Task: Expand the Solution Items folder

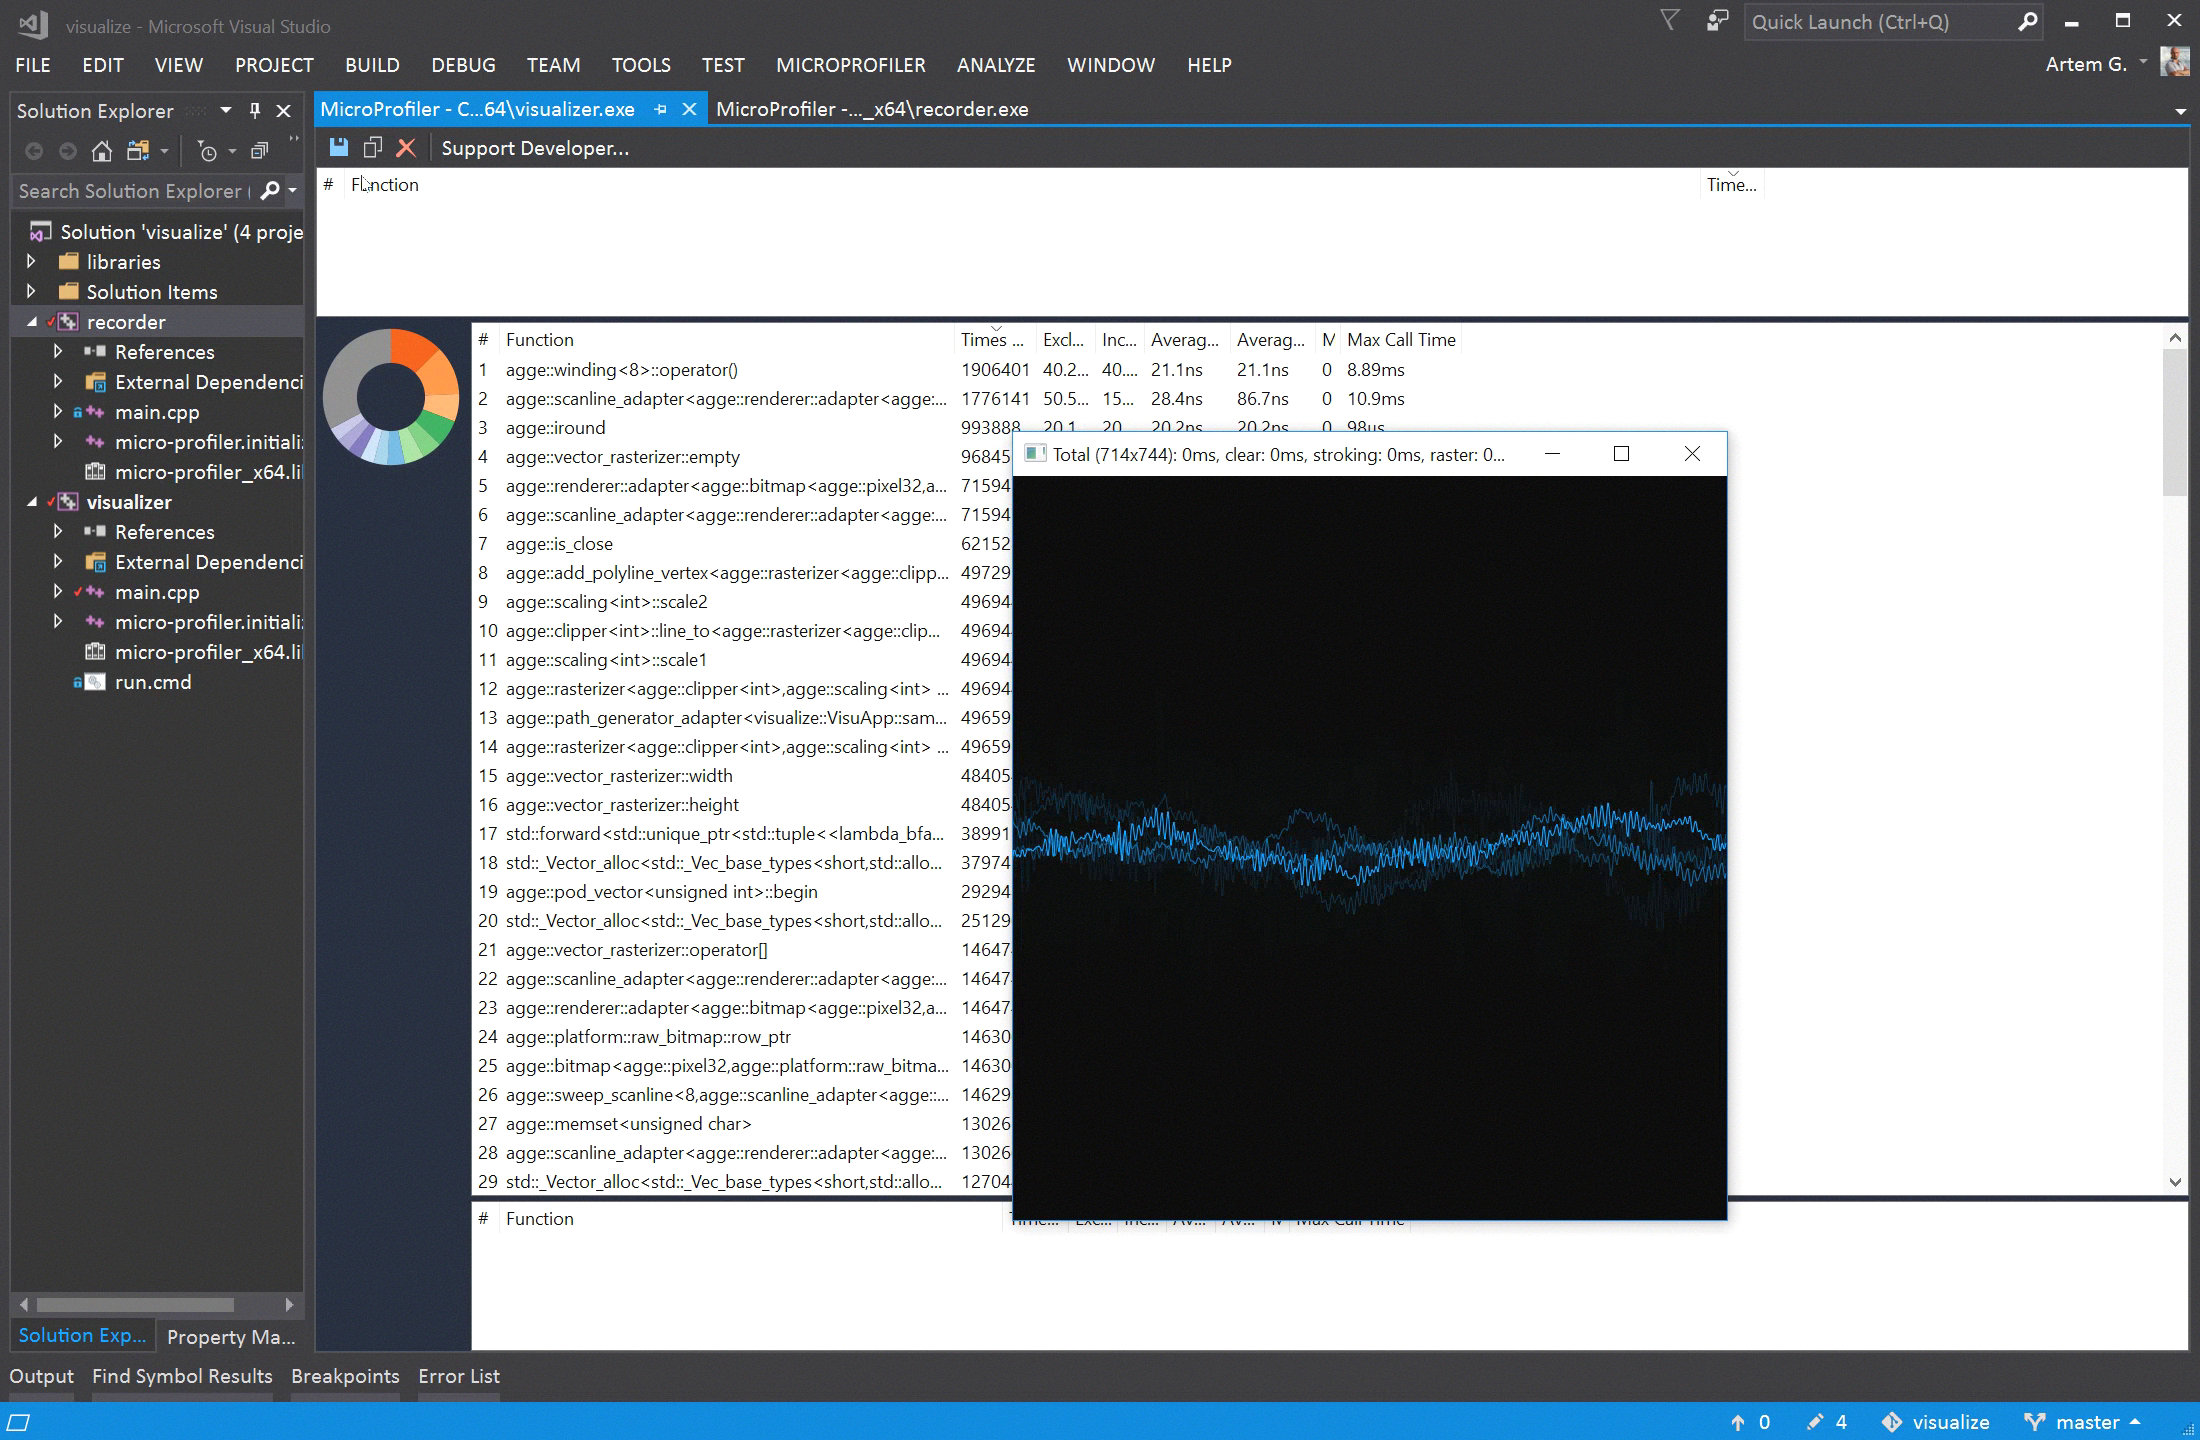Action: point(31,291)
